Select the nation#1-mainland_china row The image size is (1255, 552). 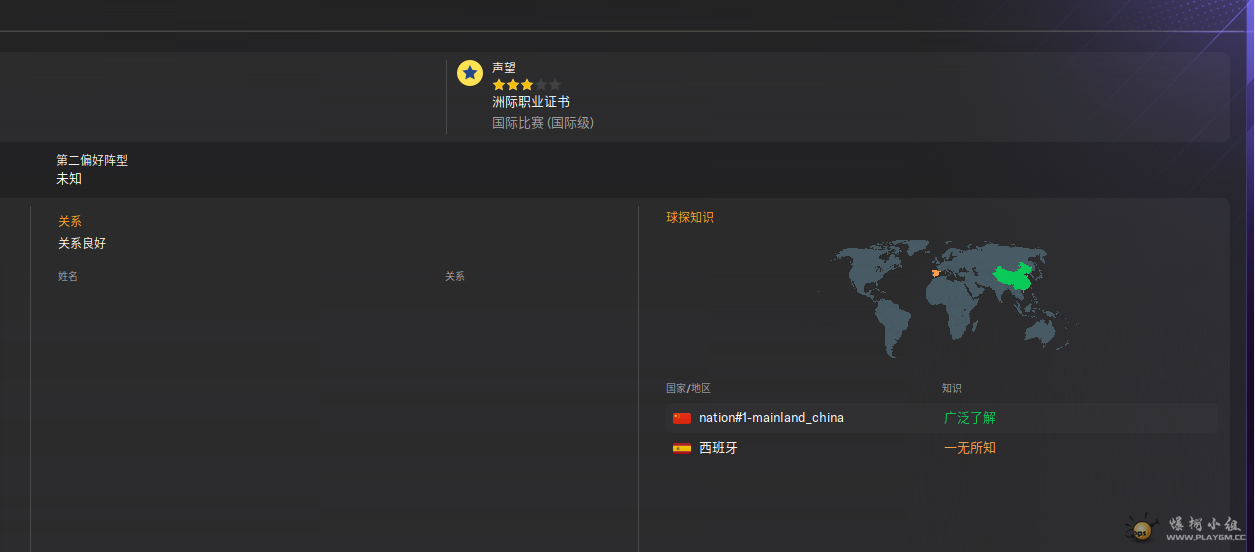point(942,418)
